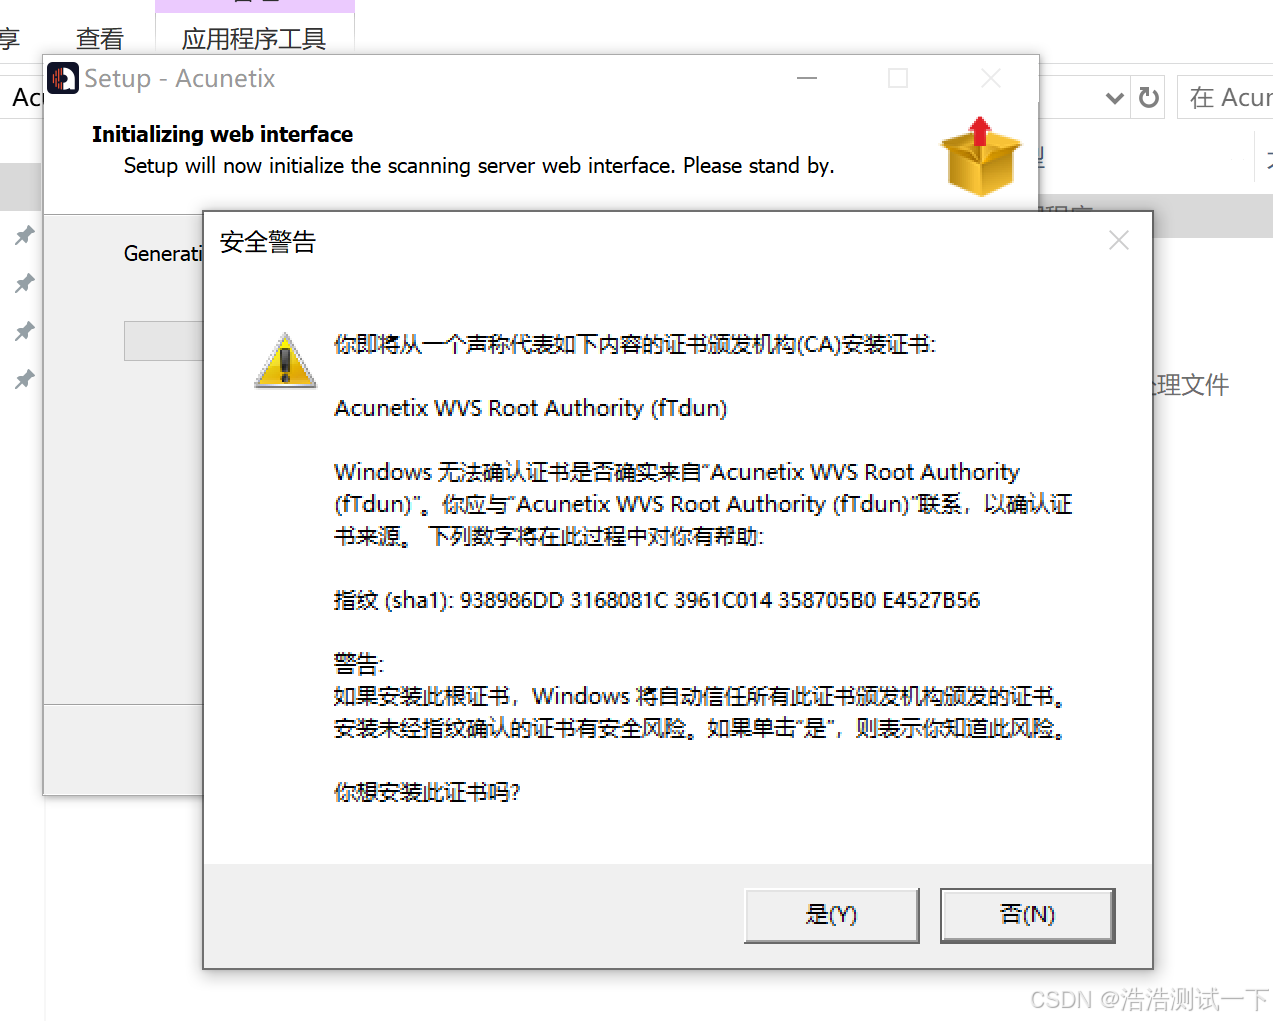This screenshot has height=1021, width=1273.
Task: Click the Acunetix logo in setup title bar
Action: (x=63, y=78)
